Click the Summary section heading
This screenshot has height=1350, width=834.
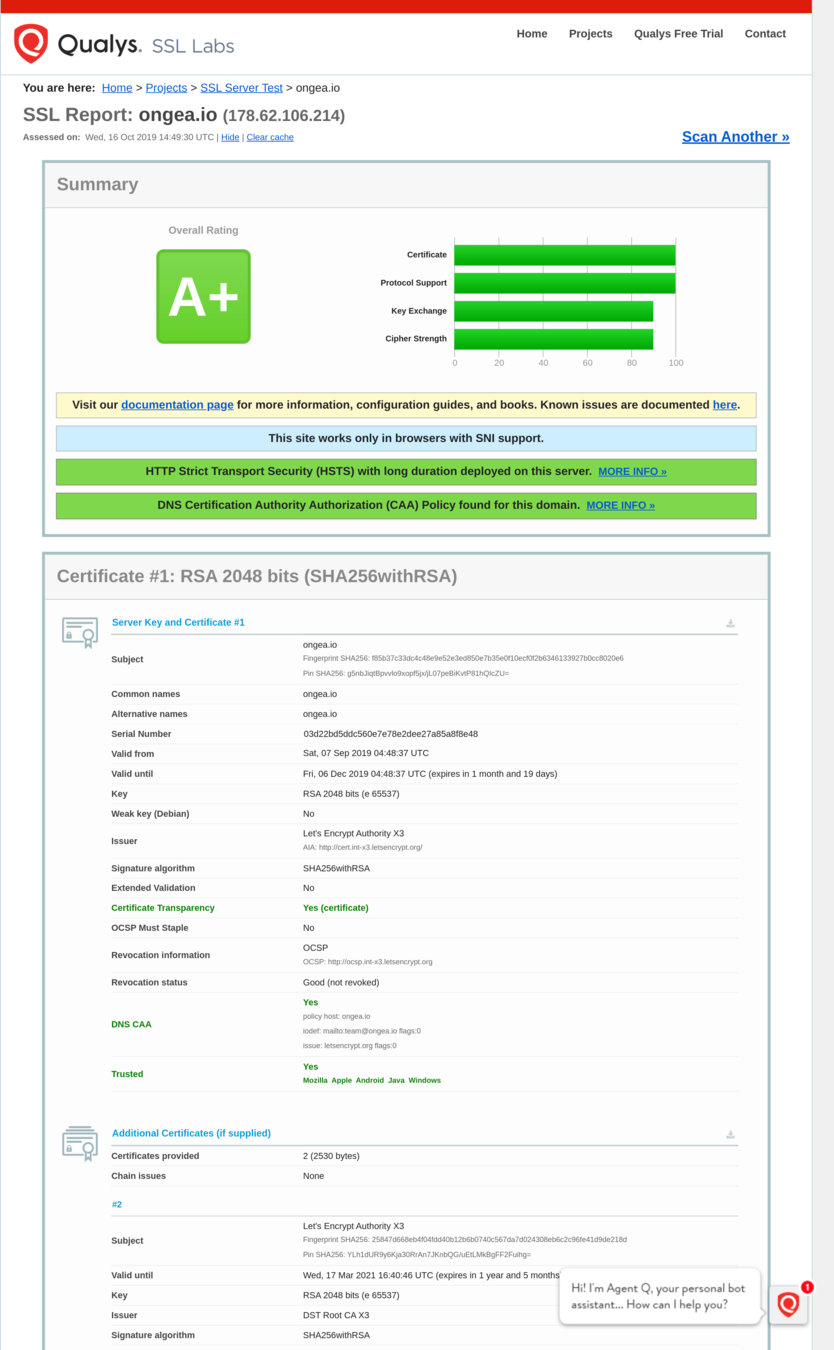click(97, 184)
